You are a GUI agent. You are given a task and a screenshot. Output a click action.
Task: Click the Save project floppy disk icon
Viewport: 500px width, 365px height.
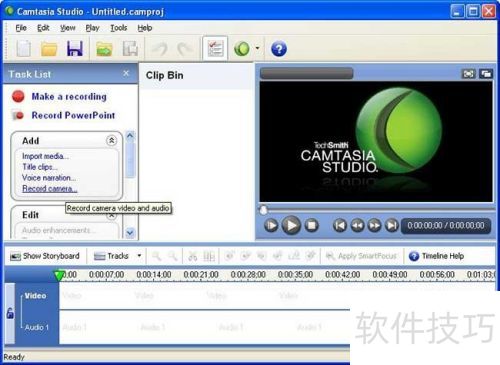pos(75,49)
